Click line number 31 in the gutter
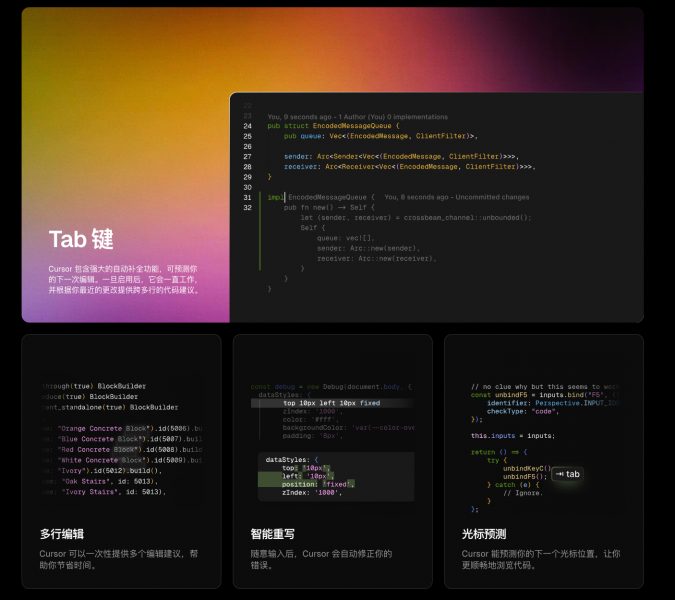The height and width of the screenshot is (600, 675). tap(248, 198)
